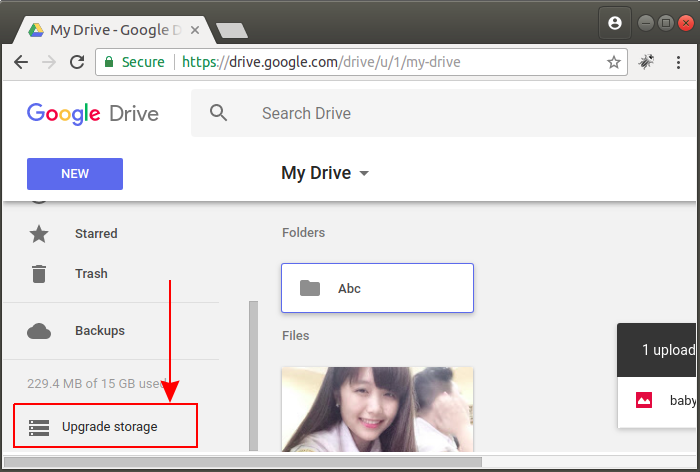Click the Trash bin icon

click(x=39, y=274)
